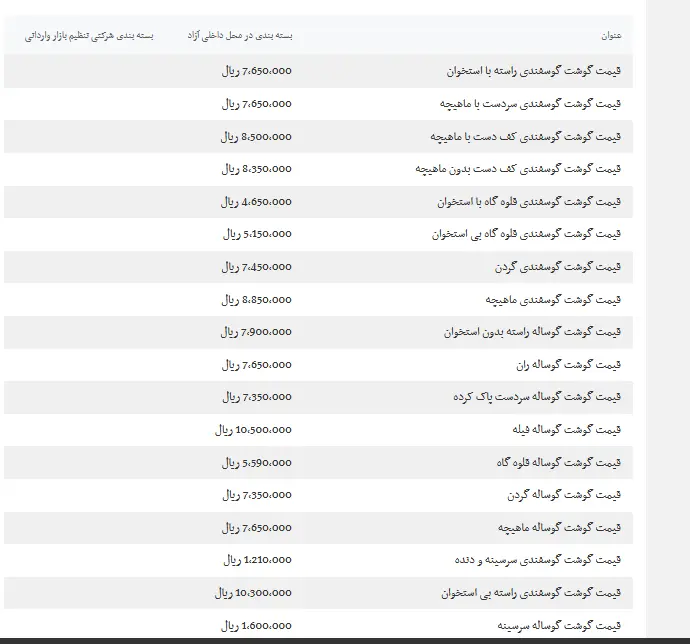Select the گوسفندی سردست با ماهیچه row title
The image size is (690, 644).
pyautogui.click(x=530, y=104)
